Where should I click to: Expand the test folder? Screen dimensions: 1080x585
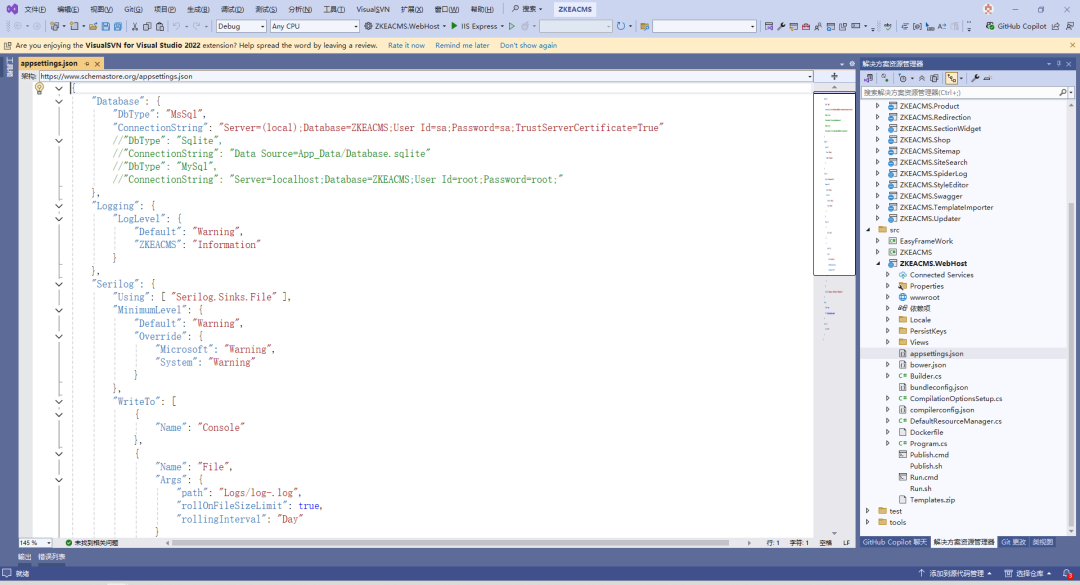pyautogui.click(x=868, y=511)
